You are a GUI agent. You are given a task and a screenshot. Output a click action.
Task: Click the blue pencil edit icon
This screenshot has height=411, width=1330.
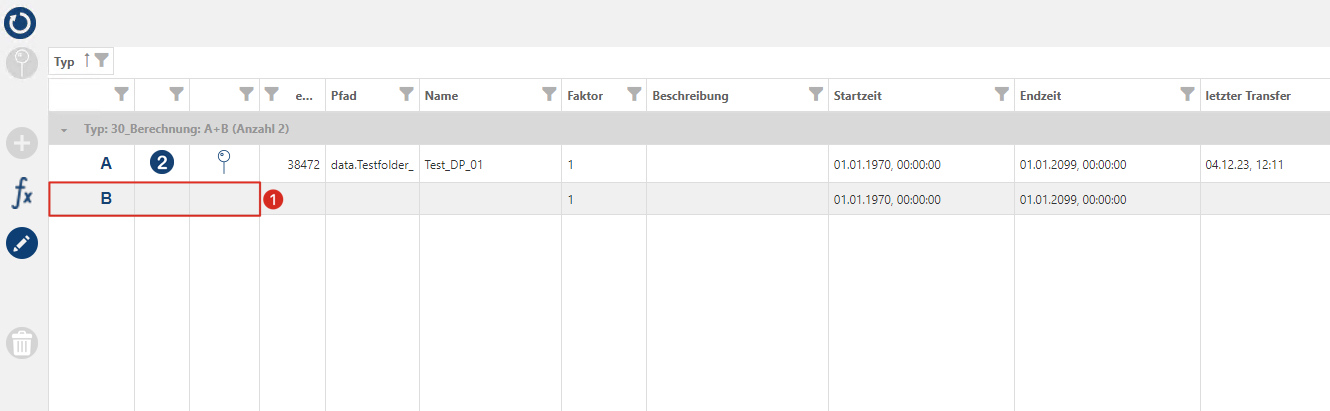(22, 243)
